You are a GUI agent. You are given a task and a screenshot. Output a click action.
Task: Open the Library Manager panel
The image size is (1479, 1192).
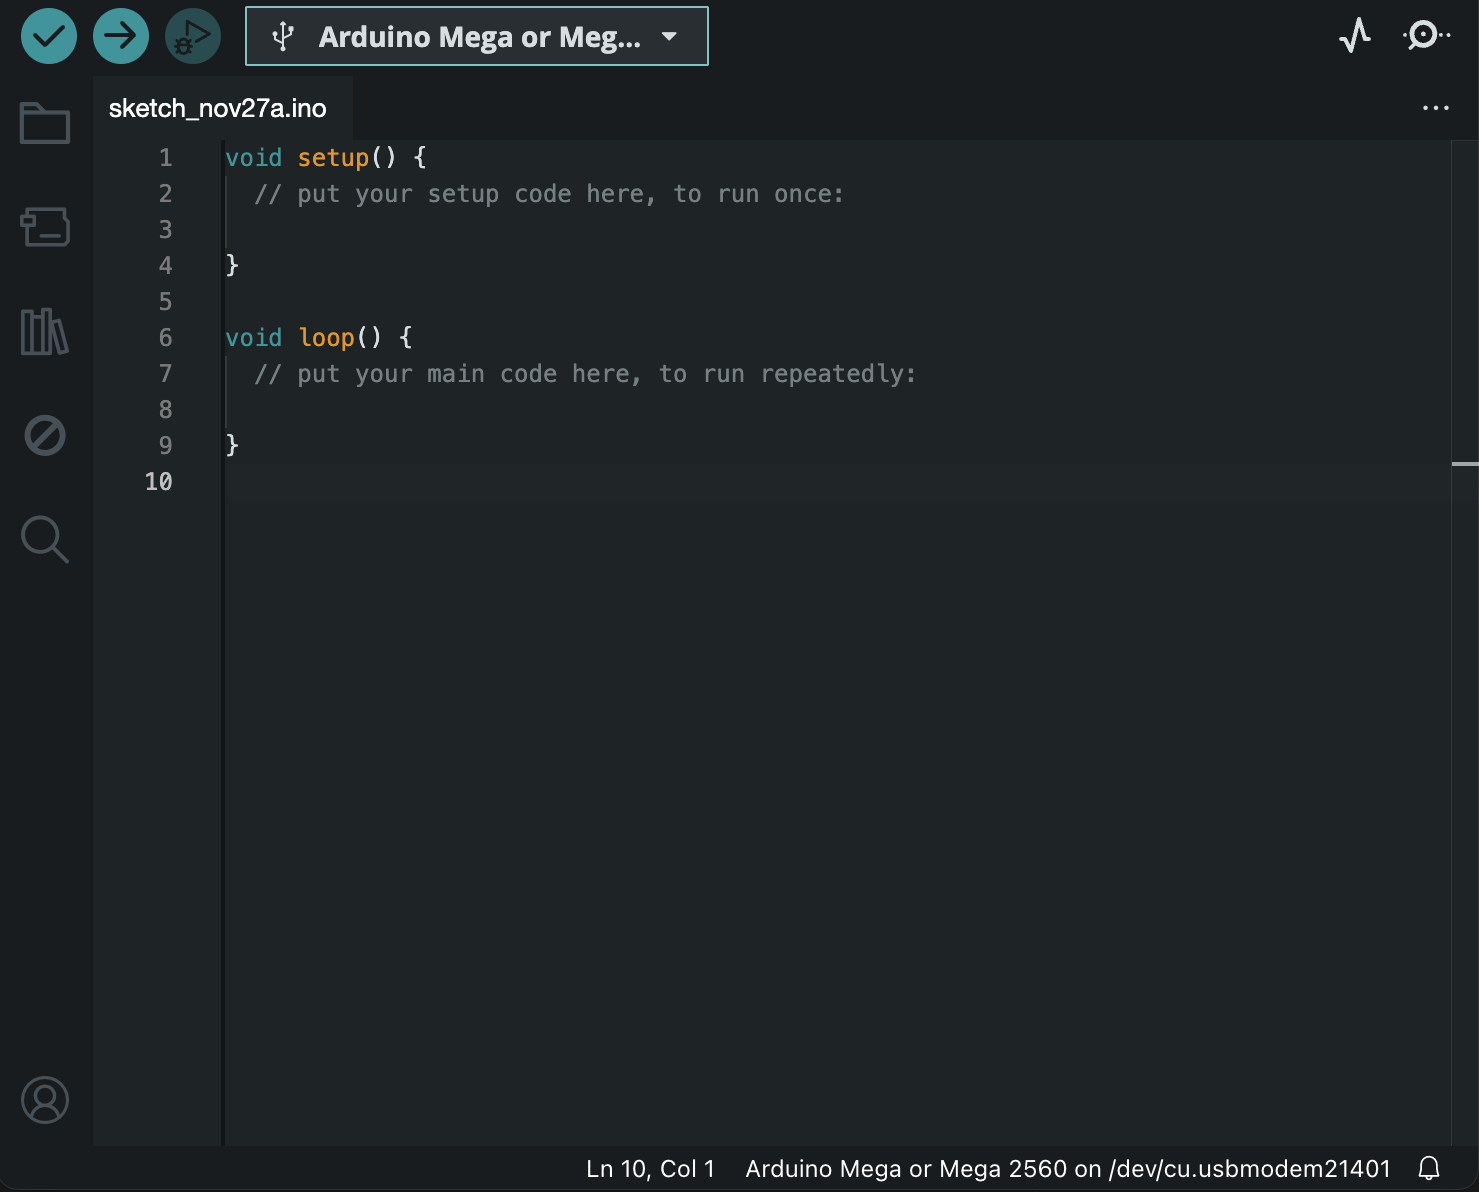click(45, 331)
